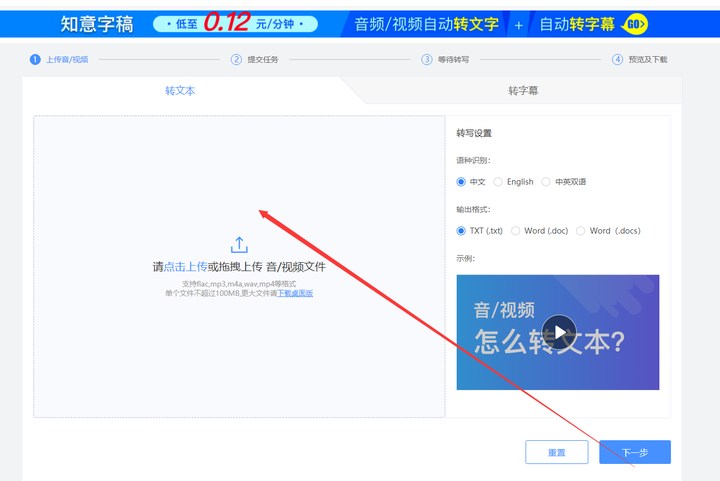Click the 转写设置 heading
This screenshot has height=481, width=720.
point(474,133)
